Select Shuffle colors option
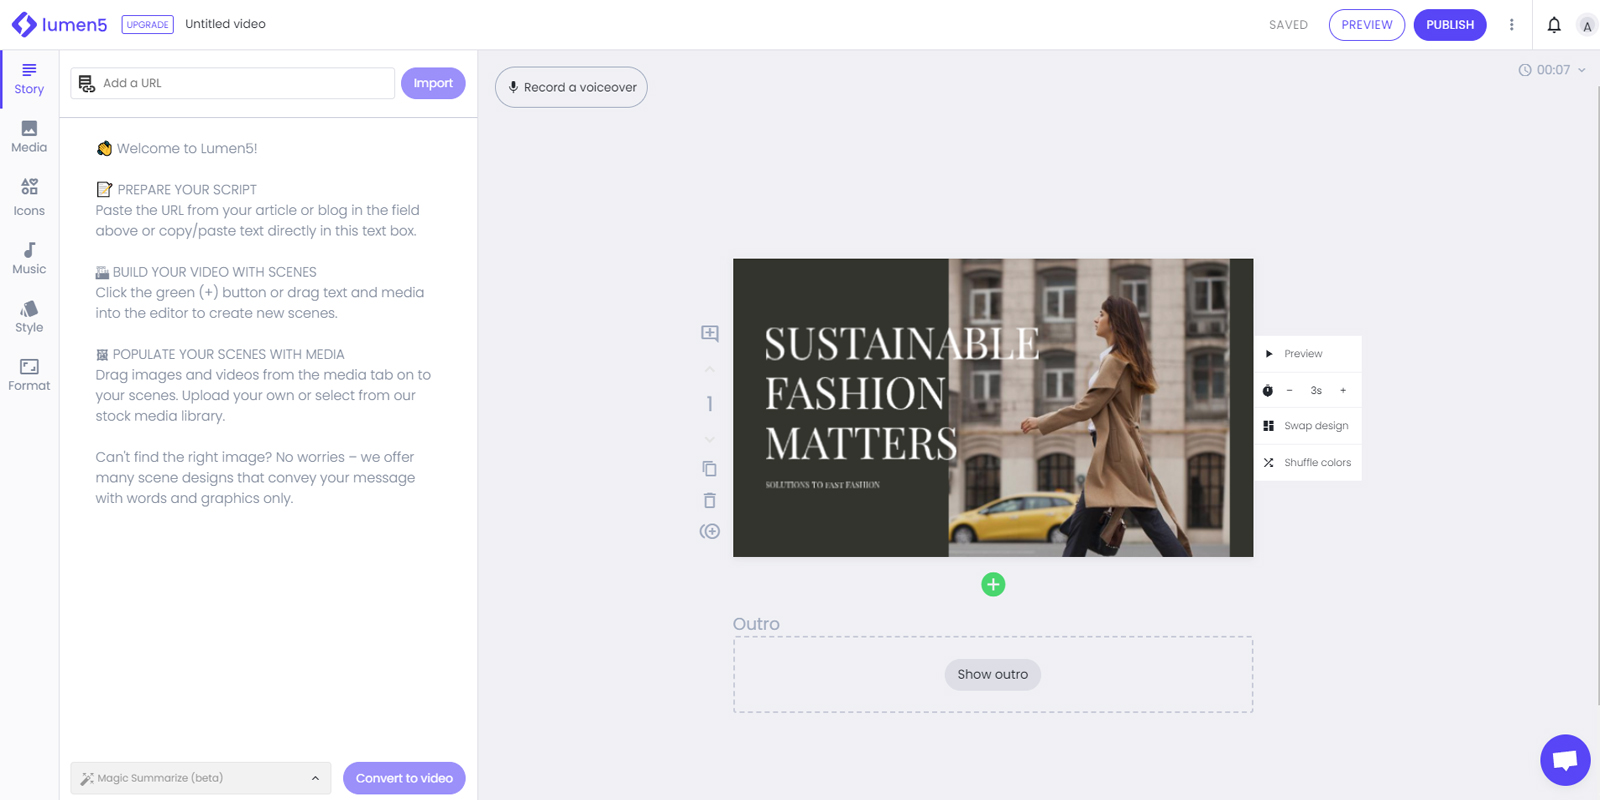Screen dimensions: 1600x800 1308,462
